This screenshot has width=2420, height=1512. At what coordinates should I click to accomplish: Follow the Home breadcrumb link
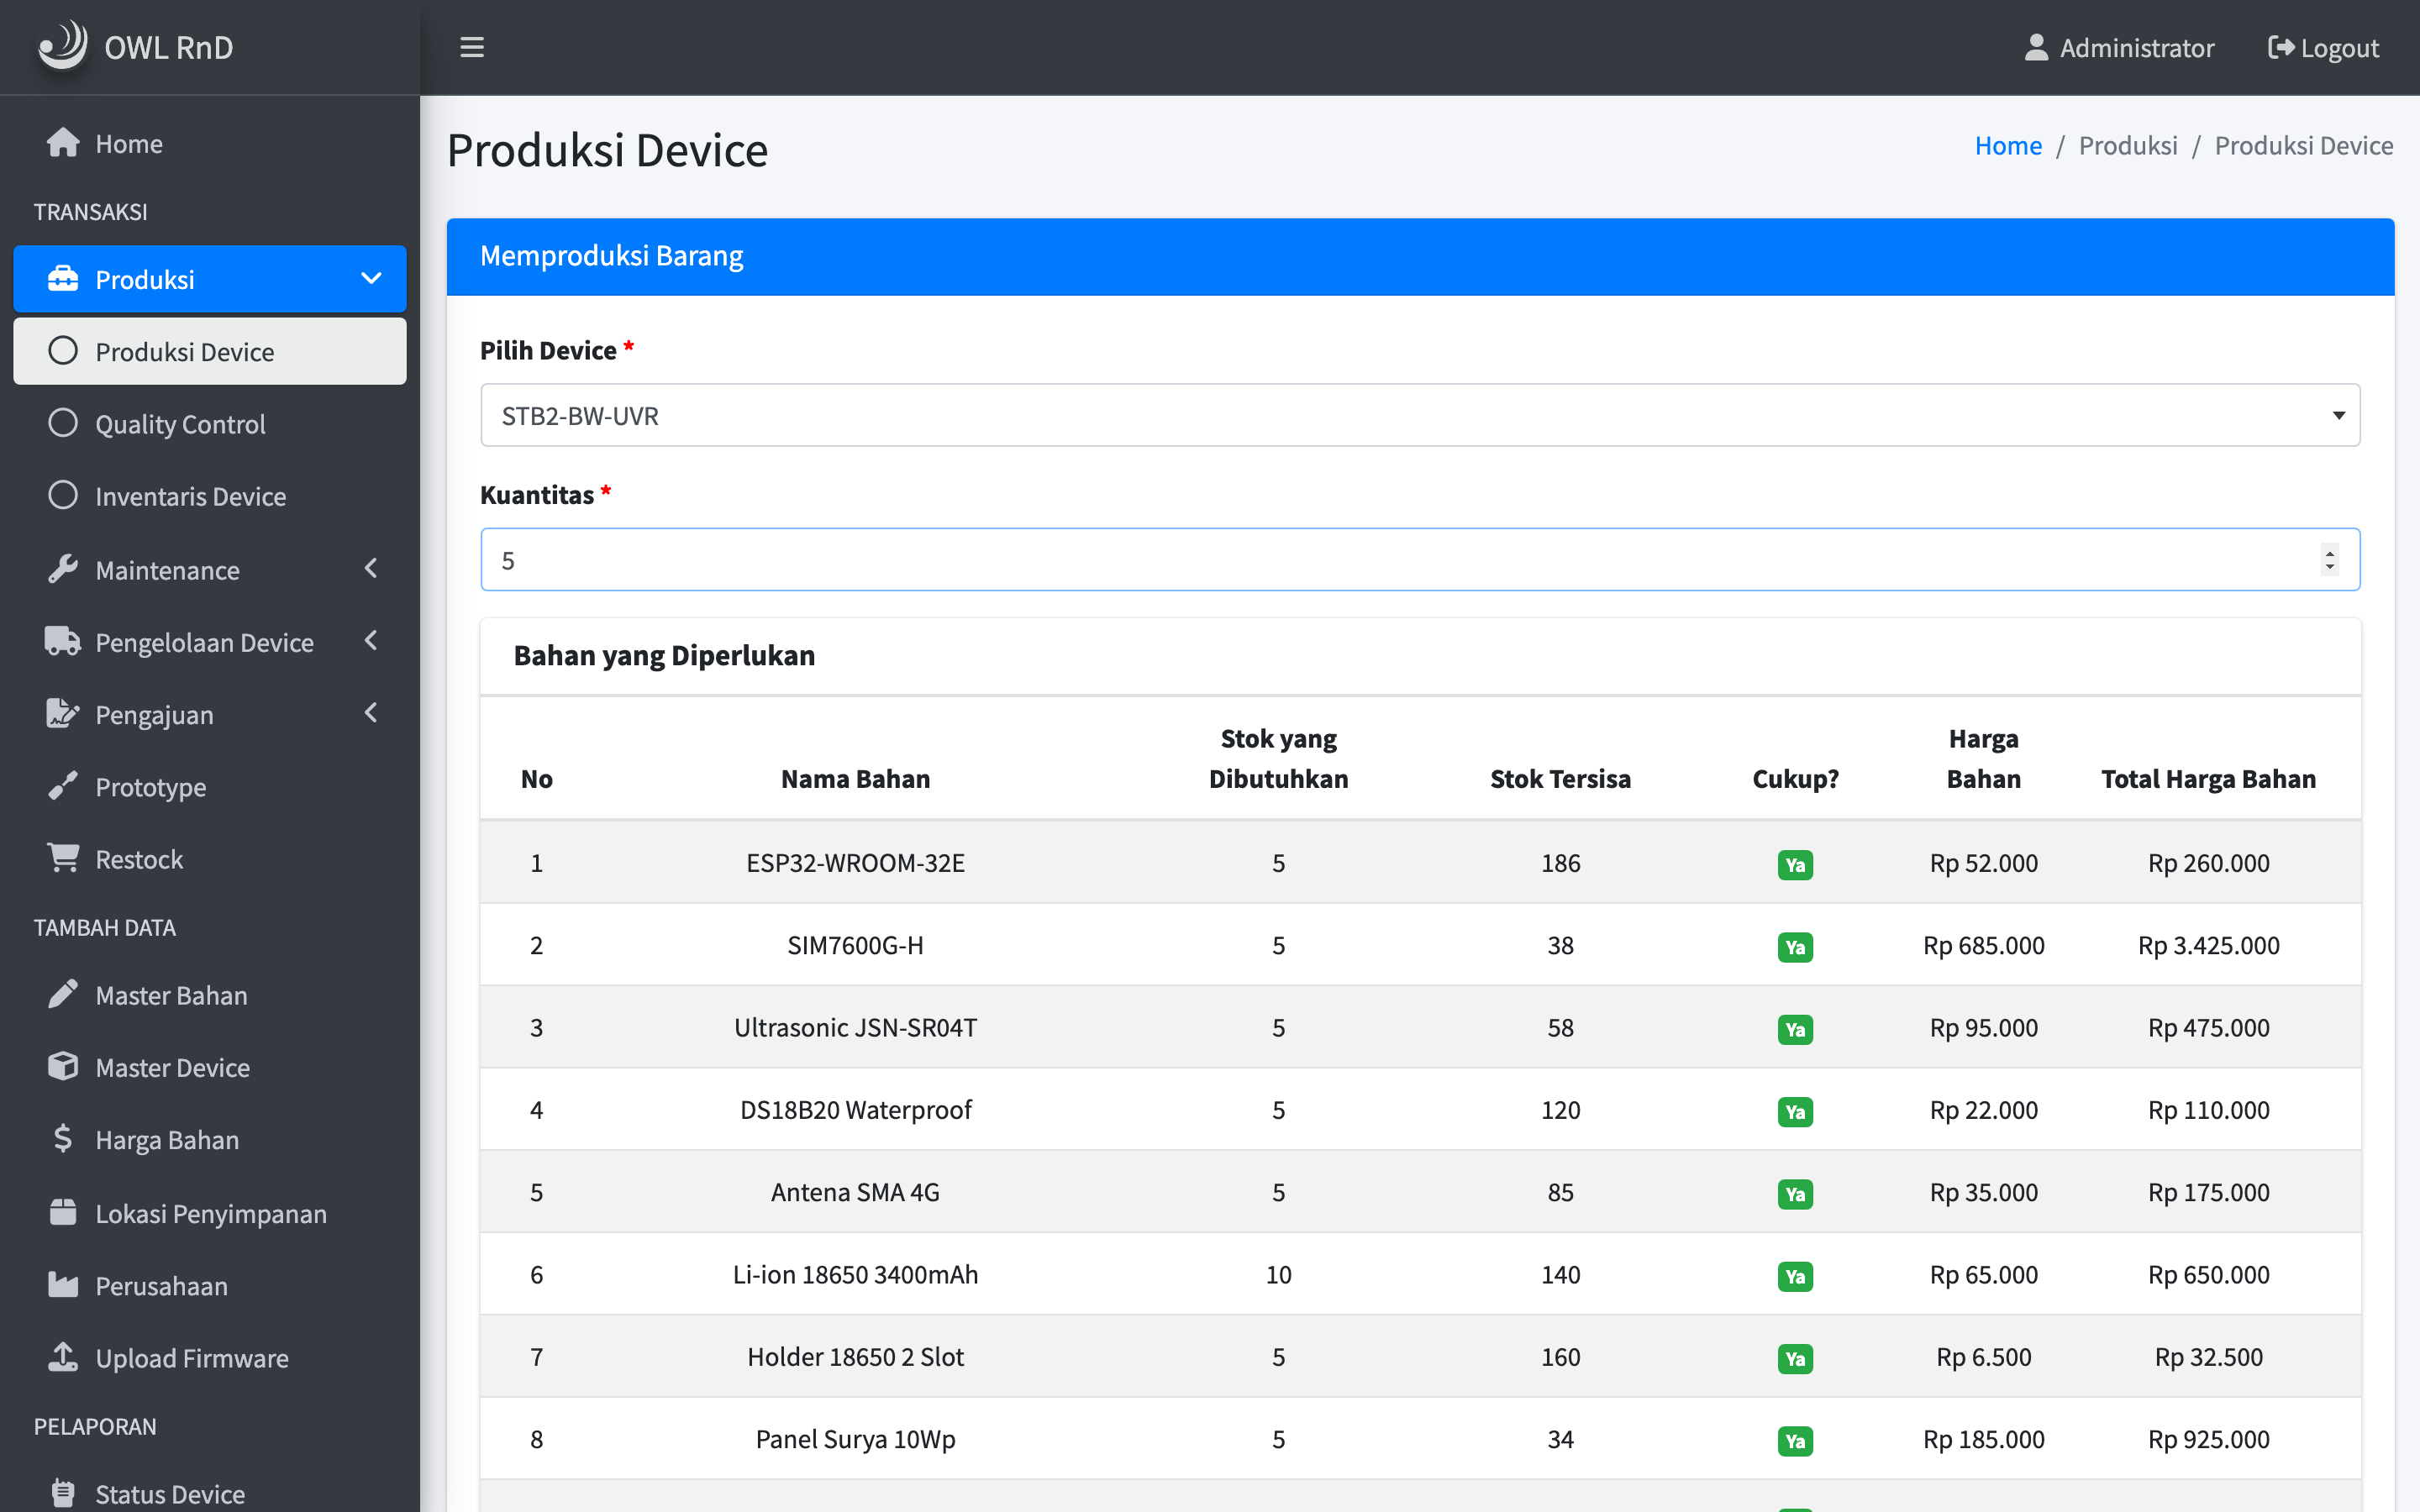(x=2008, y=145)
